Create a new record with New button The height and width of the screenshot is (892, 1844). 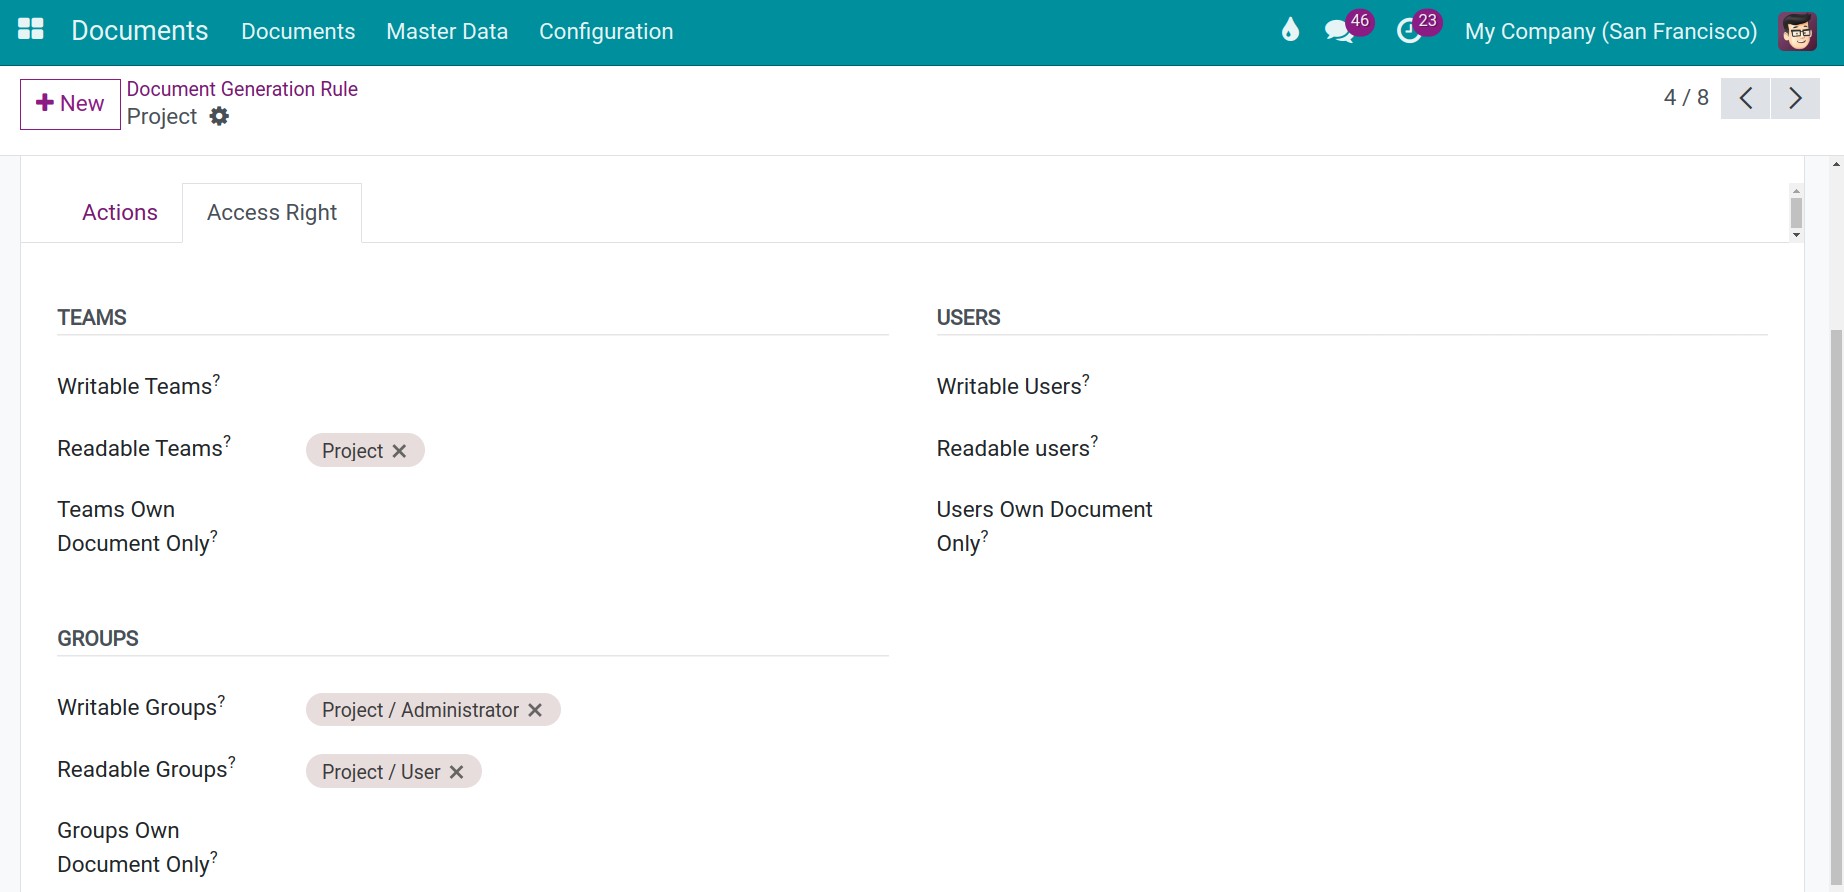click(70, 104)
